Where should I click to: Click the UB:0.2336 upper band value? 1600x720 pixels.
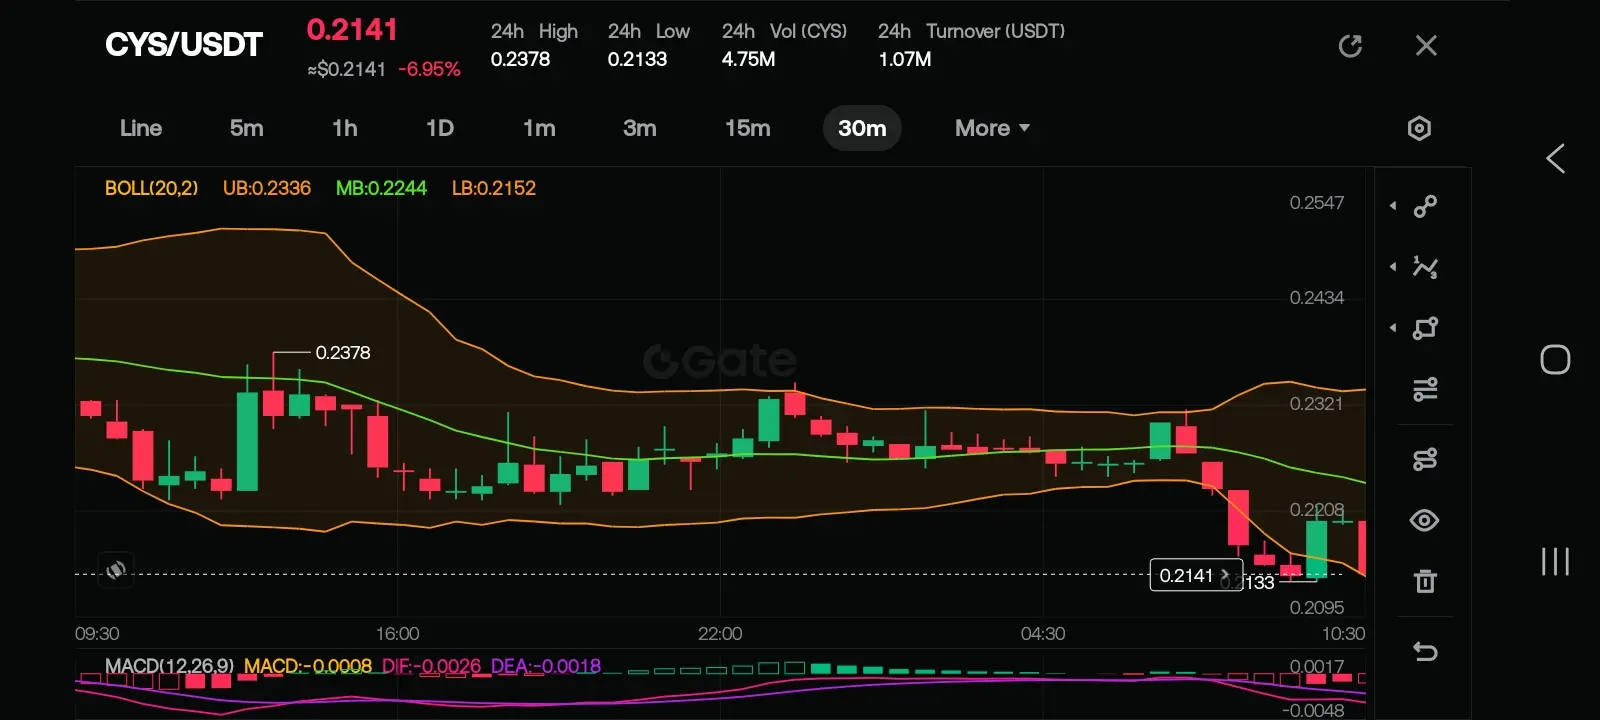point(267,188)
